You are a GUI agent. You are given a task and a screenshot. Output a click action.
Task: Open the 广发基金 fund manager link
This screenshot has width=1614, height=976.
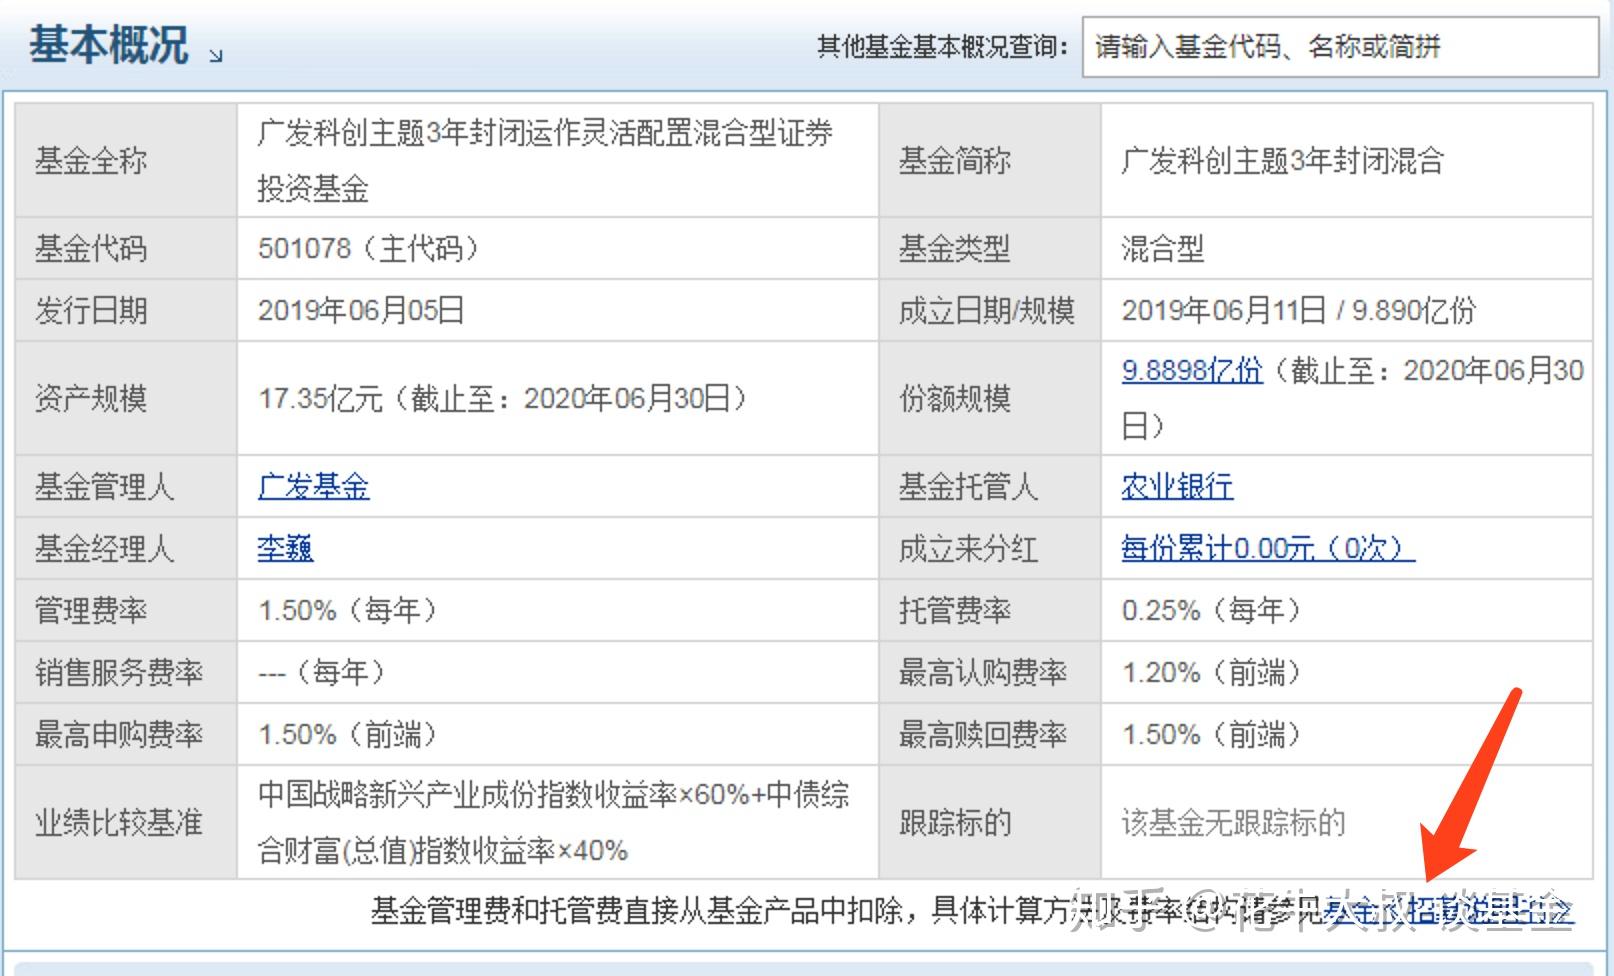pyautogui.click(x=311, y=487)
